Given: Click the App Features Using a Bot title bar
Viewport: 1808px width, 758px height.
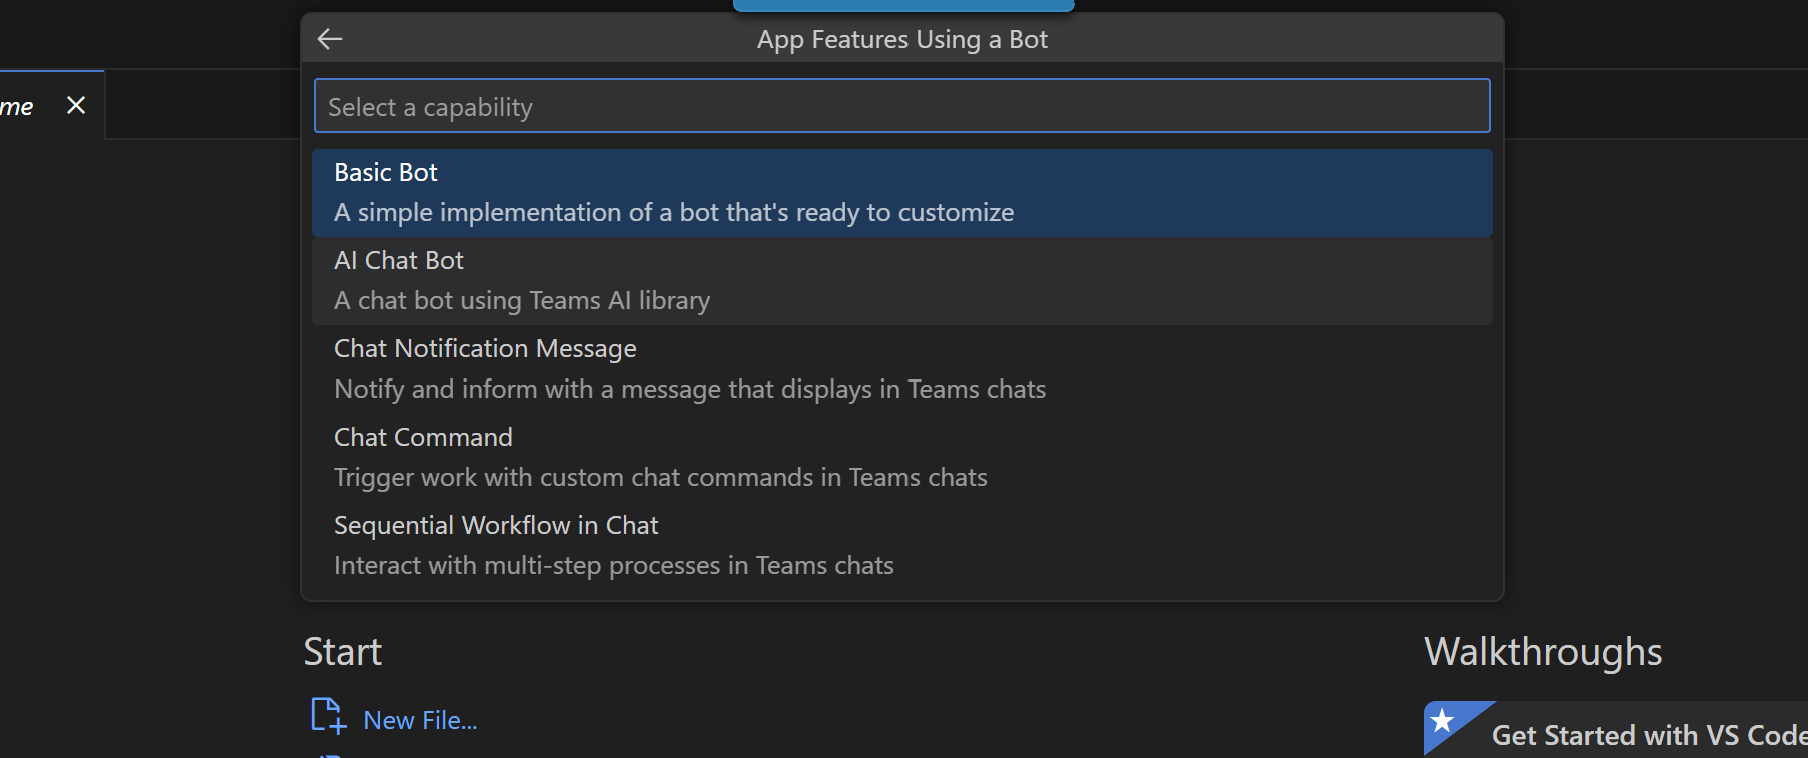Looking at the screenshot, I should coord(902,39).
